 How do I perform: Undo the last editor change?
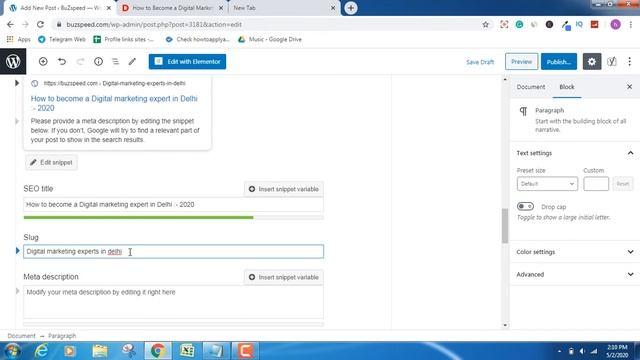click(62, 62)
